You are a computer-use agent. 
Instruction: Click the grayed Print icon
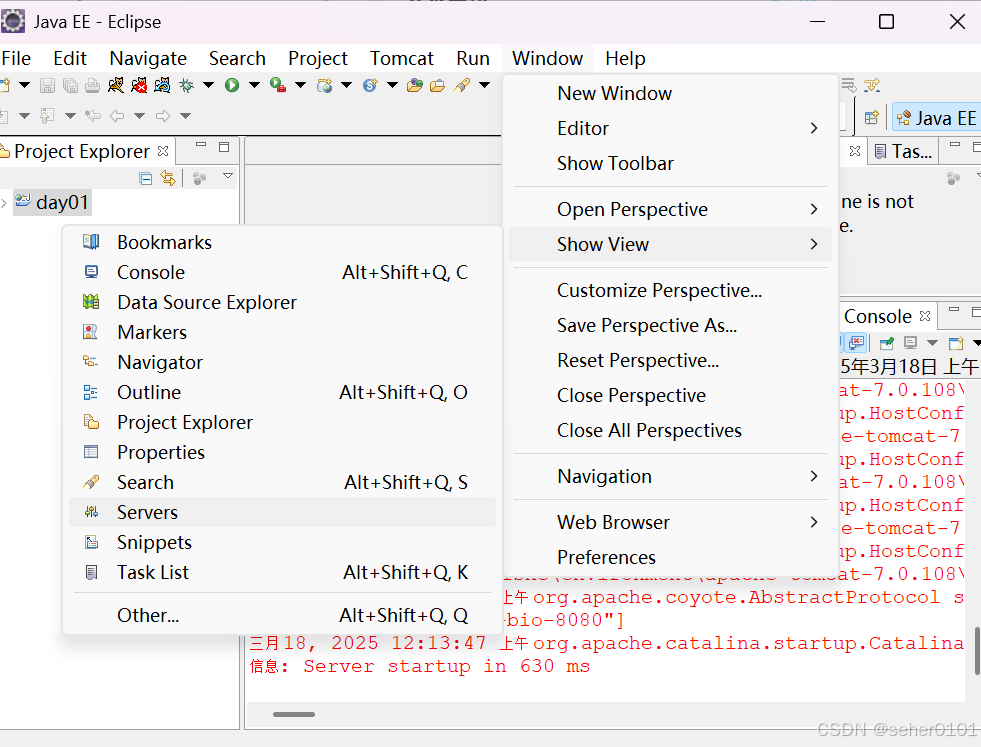click(93, 84)
